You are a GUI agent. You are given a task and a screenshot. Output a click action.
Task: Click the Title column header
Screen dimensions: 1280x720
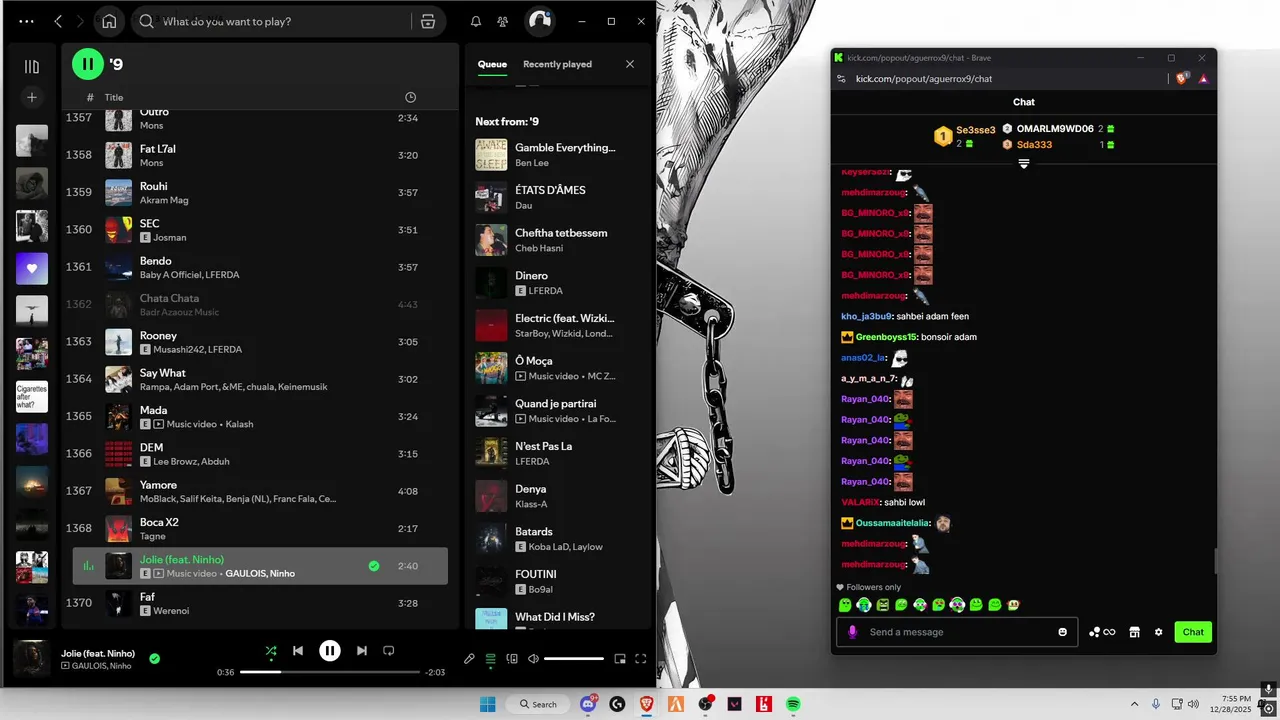(x=114, y=97)
